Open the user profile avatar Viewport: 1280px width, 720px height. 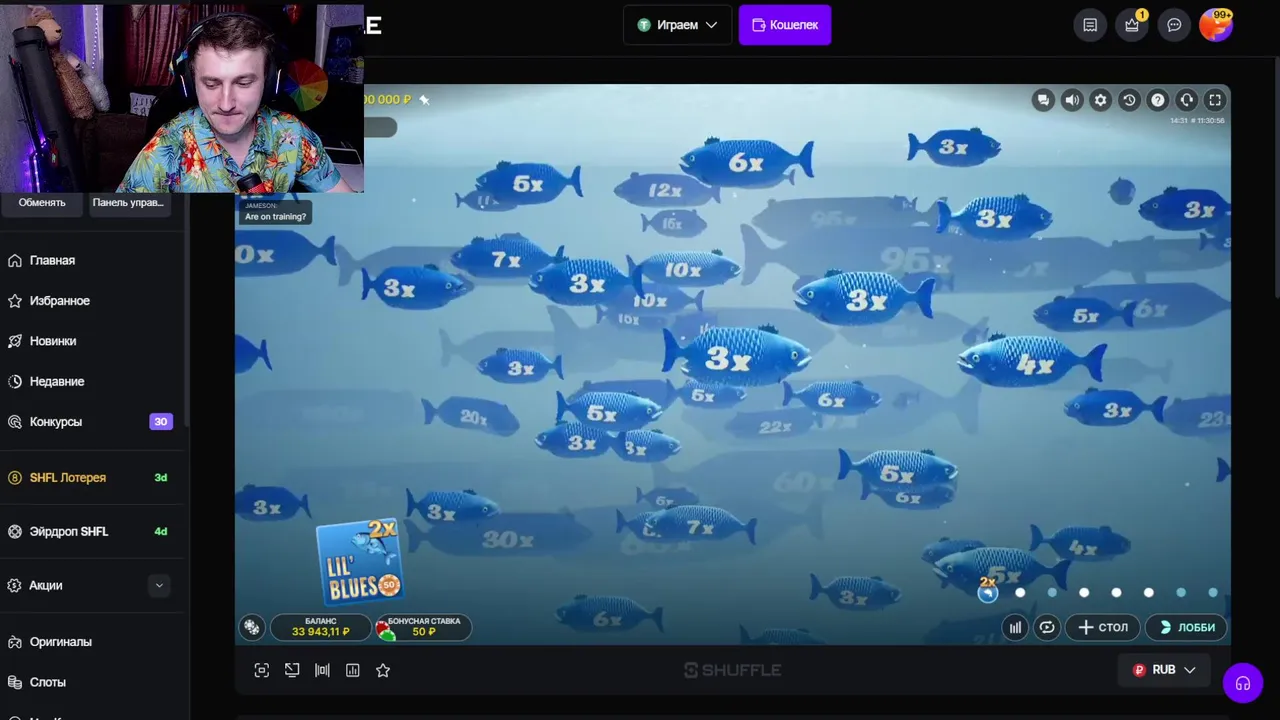(1216, 25)
